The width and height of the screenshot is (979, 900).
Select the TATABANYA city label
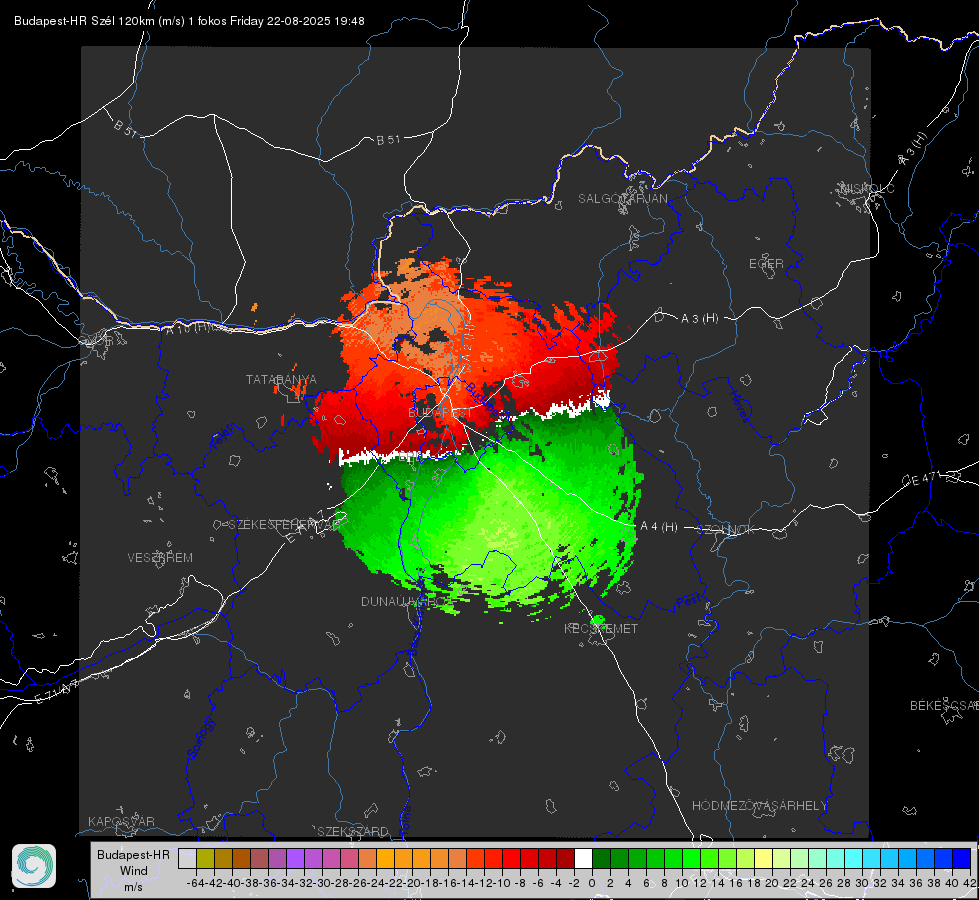281,380
